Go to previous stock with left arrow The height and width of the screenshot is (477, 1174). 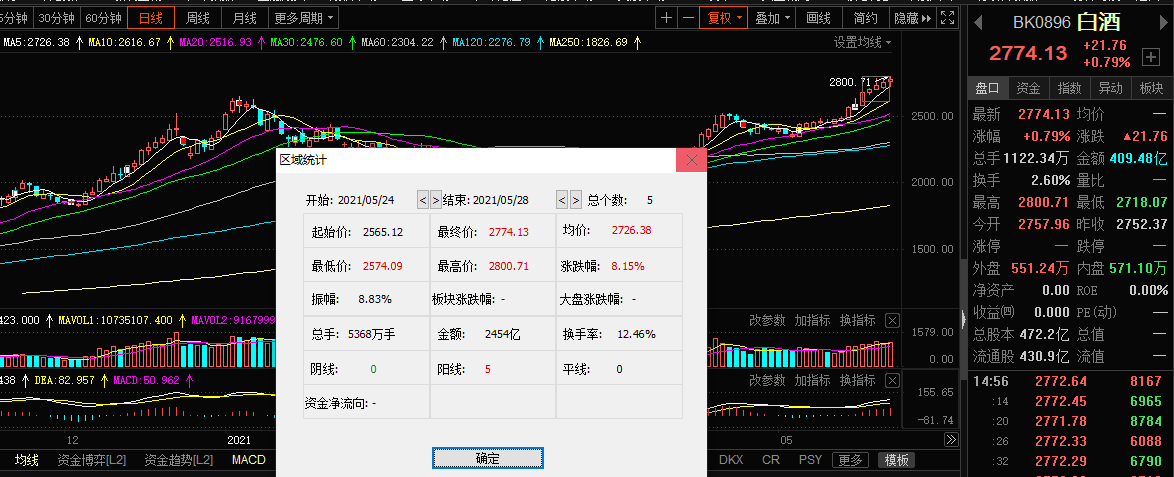[978, 22]
